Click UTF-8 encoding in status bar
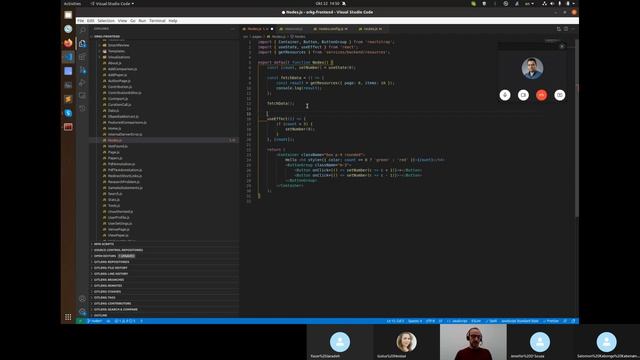 point(430,321)
